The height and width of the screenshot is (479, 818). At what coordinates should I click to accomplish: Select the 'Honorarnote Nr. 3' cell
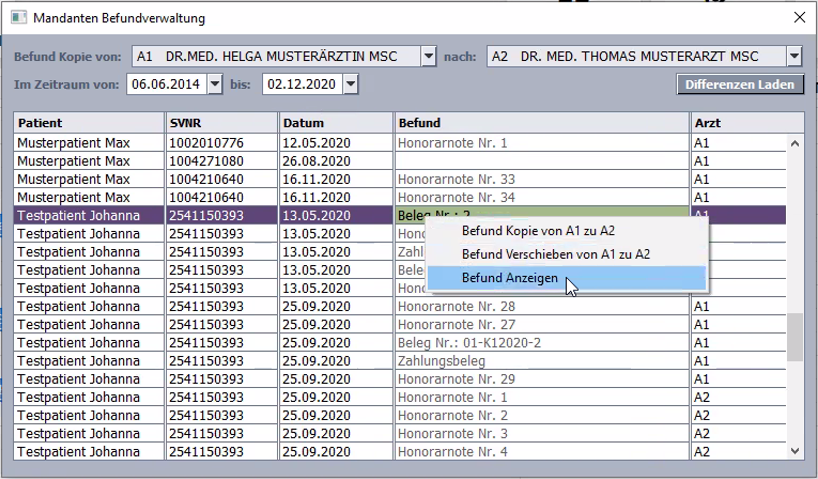[542, 434]
